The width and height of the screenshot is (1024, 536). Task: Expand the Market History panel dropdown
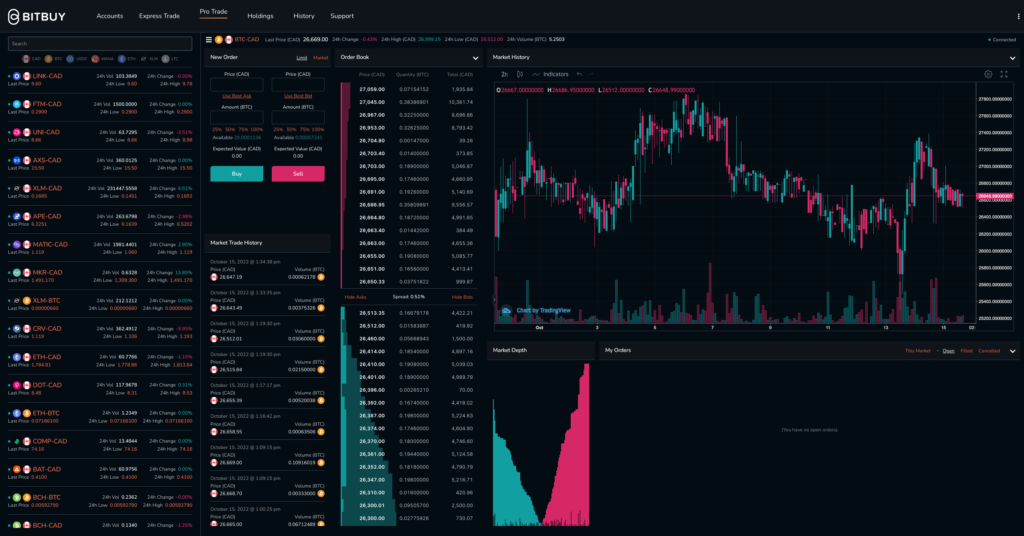click(1013, 58)
